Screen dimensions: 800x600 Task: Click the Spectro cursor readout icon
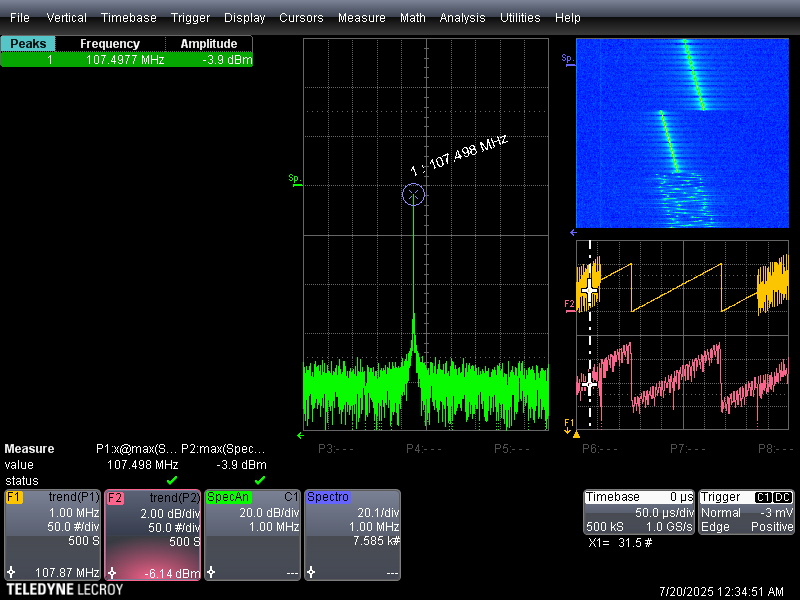(x=311, y=572)
